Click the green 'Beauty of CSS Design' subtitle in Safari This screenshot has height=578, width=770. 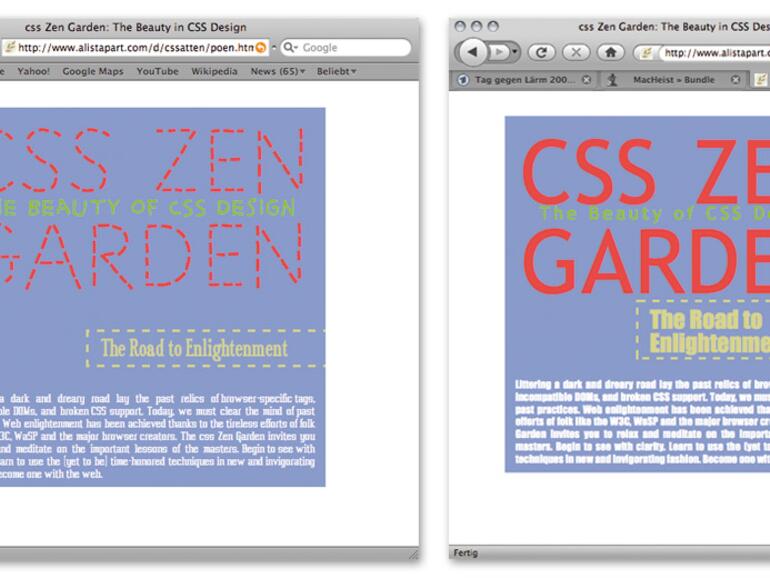(x=162, y=208)
